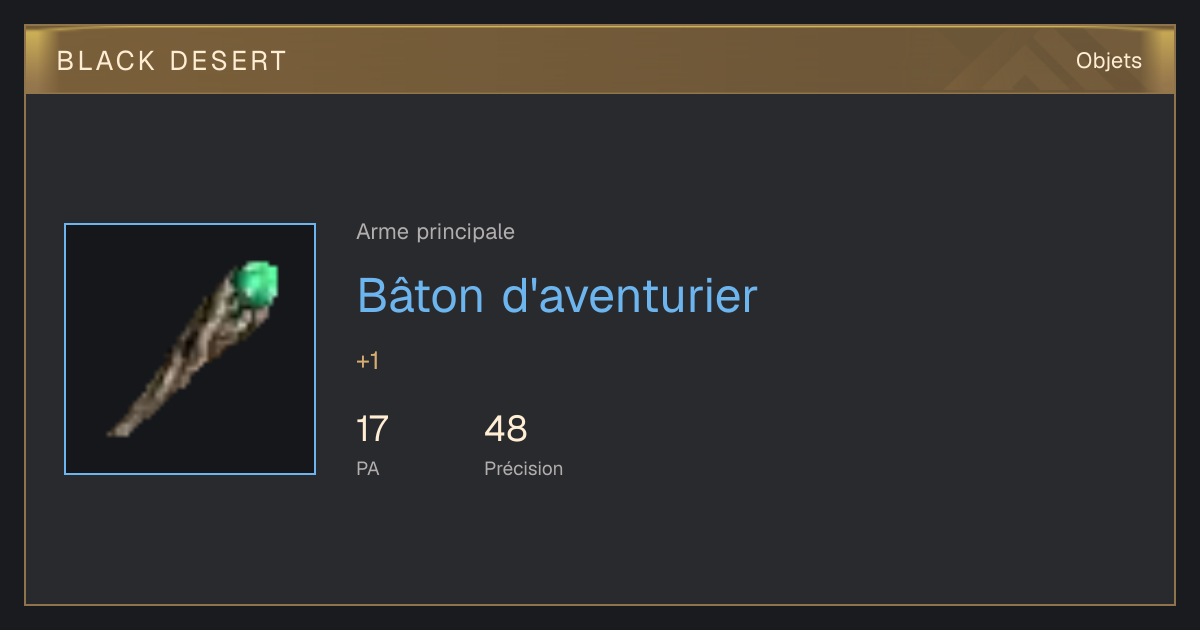1200x630 pixels.
Task: Click the Précision stat label
Action: [x=524, y=468]
